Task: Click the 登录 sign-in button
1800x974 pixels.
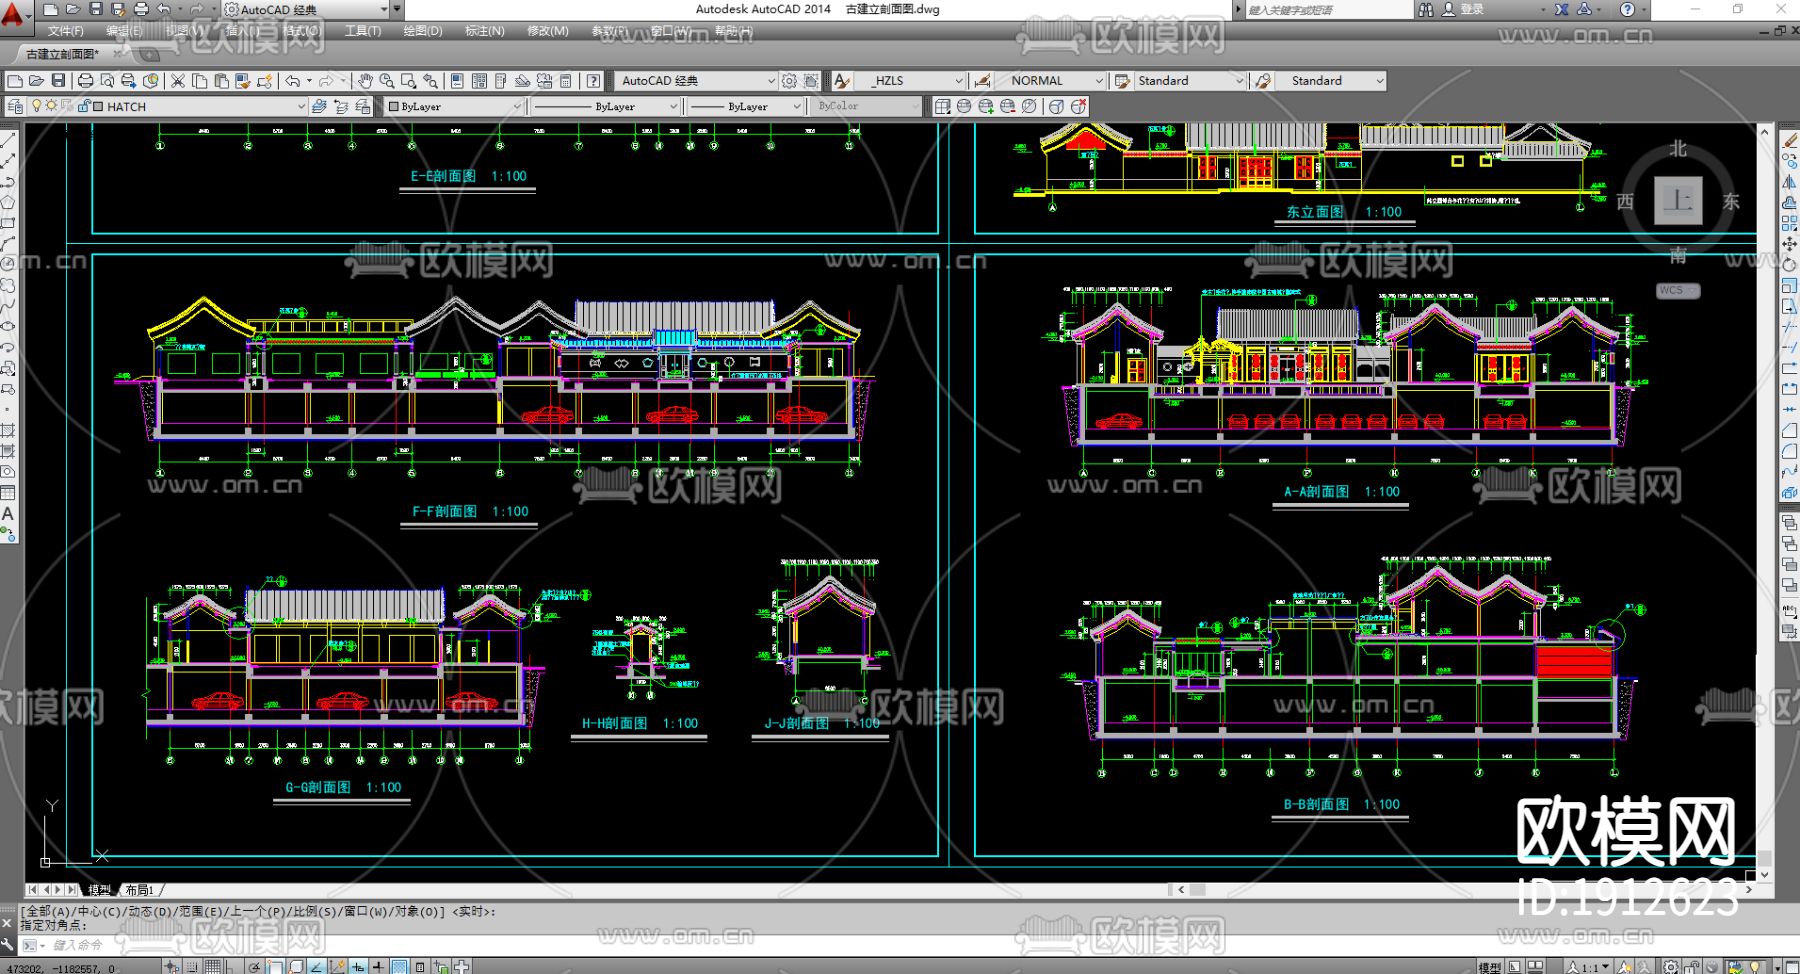Action: pyautogui.click(x=1463, y=9)
